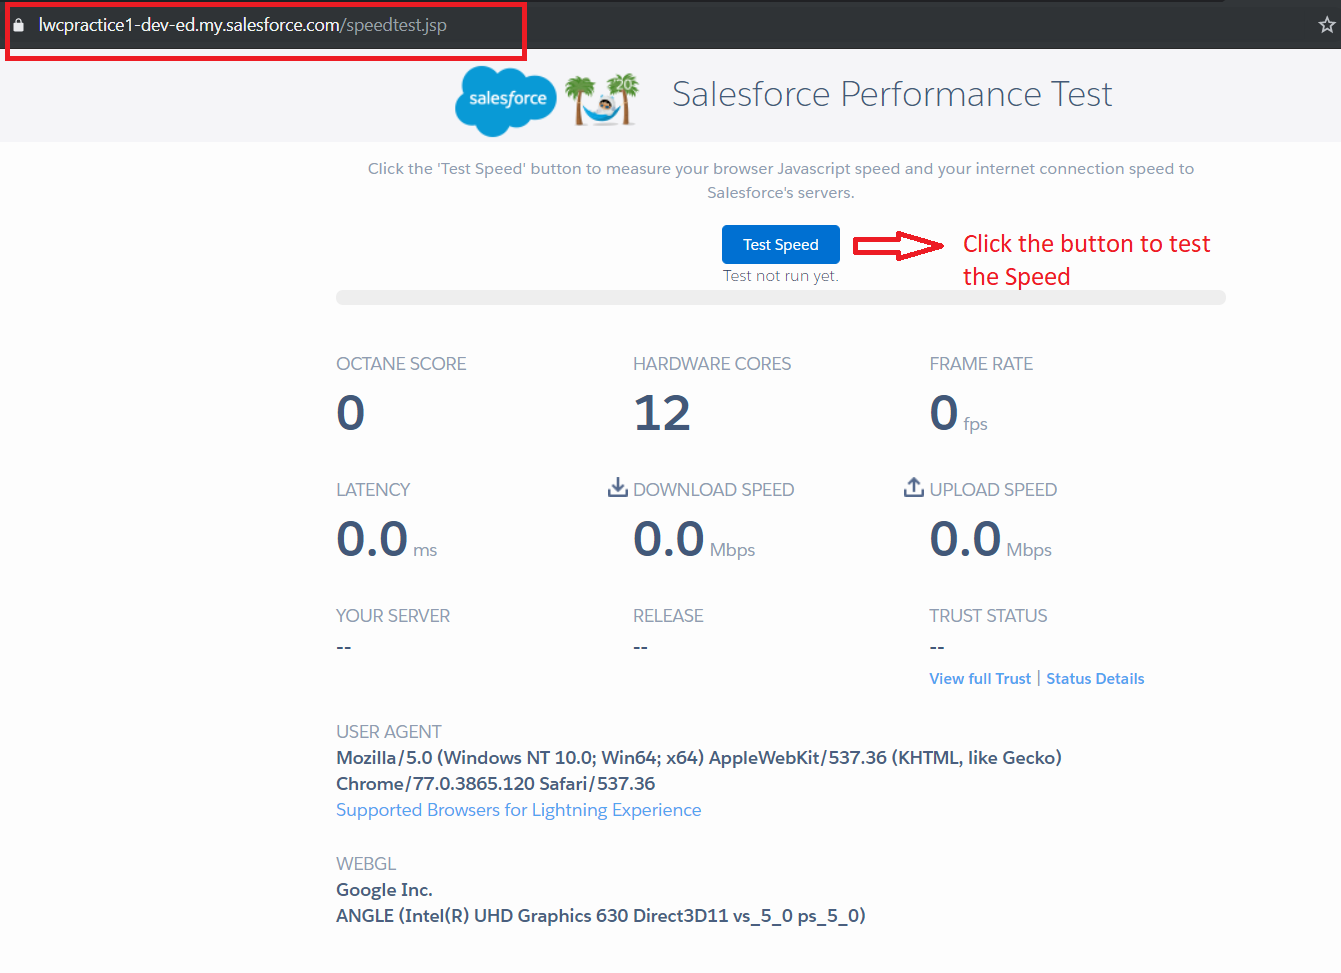Click the DOWNLOAD SPEED label
The height and width of the screenshot is (973, 1341).
coord(713,490)
